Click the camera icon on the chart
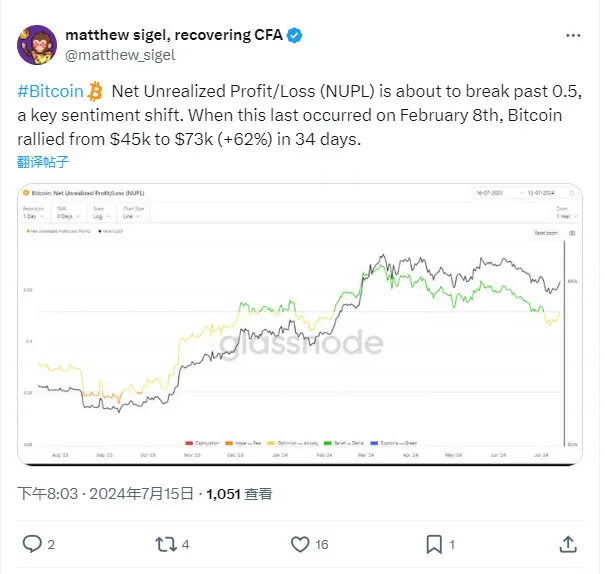605x574 pixels. [571, 232]
